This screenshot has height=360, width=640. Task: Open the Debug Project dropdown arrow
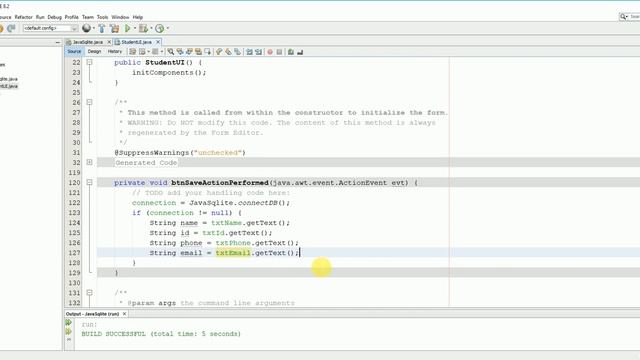tap(151, 28)
